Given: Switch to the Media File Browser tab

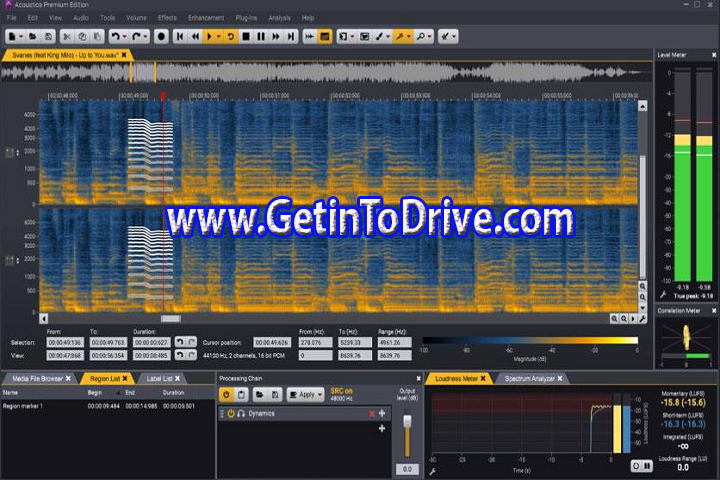Looking at the screenshot, I should pyautogui.click(x=38, y=378).
